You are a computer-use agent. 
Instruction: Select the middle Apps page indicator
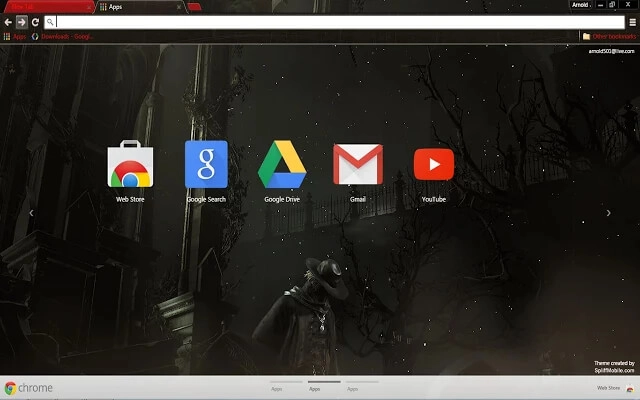point(324,385)
